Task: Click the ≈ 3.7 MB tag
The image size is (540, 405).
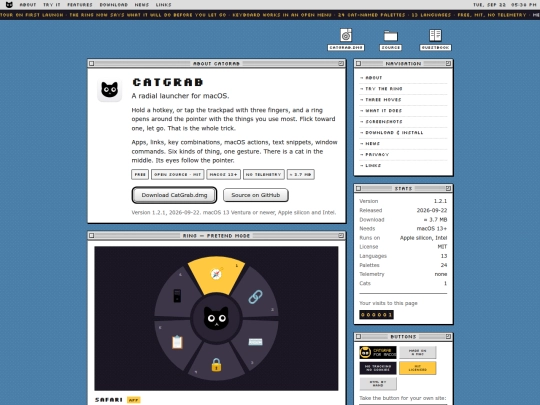Action: click(x=301, y=175)
